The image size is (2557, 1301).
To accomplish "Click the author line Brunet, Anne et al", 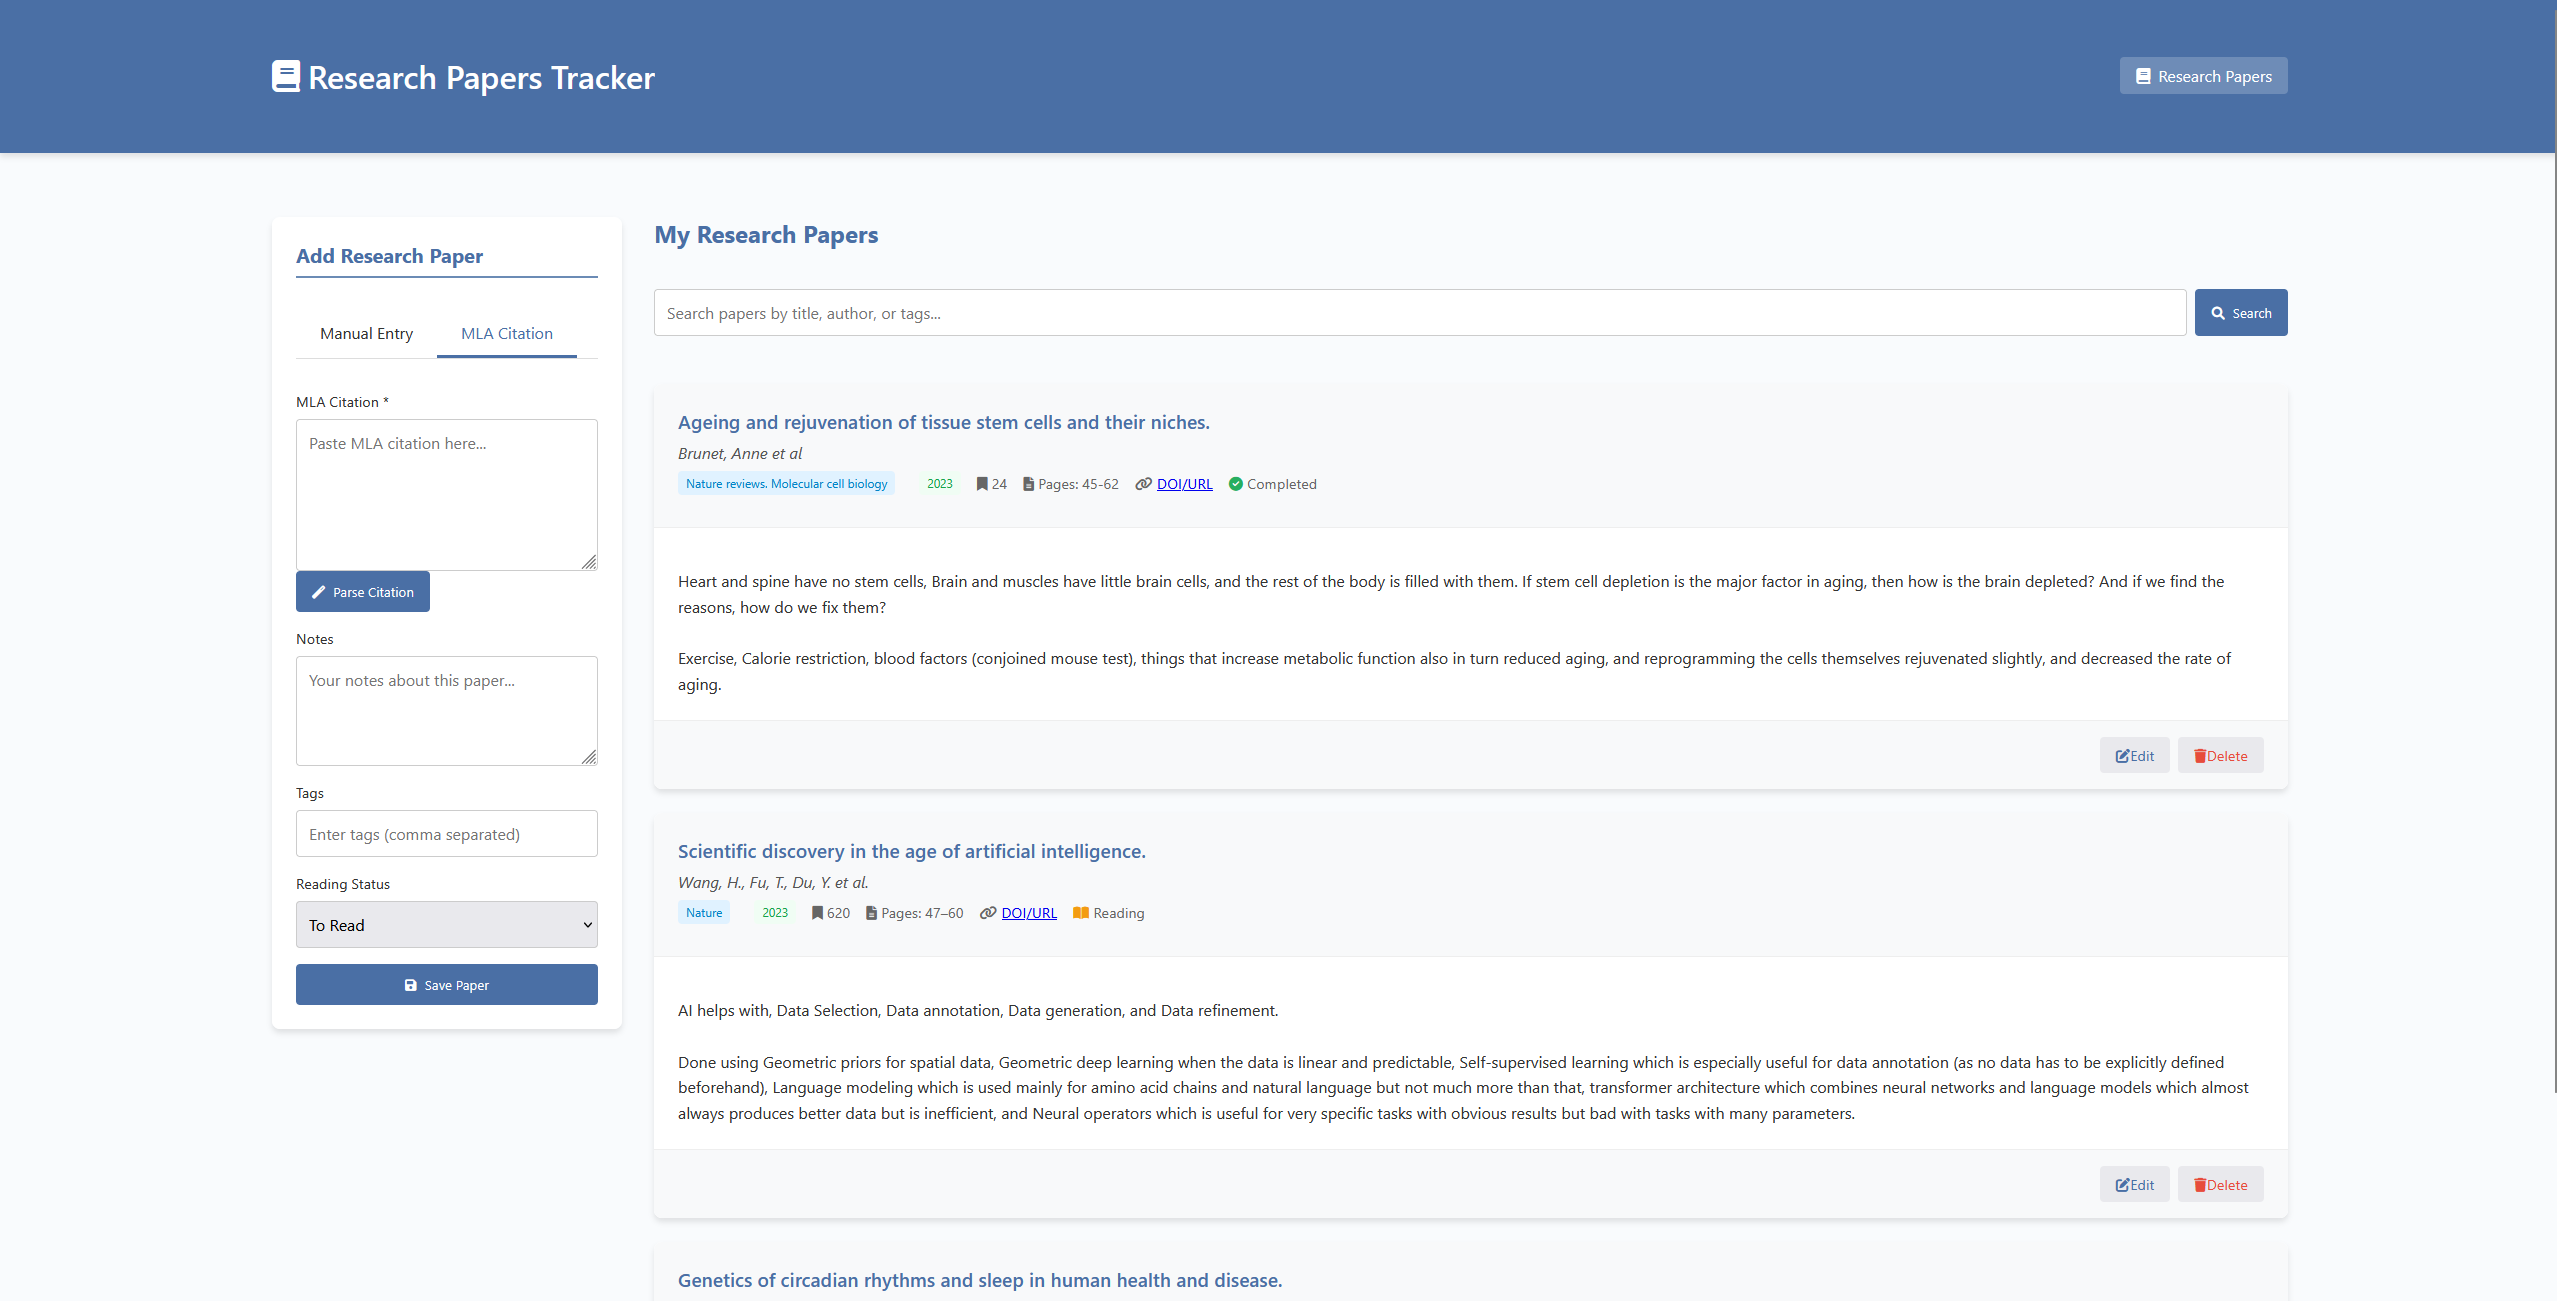I will click(x=740, y=453).
